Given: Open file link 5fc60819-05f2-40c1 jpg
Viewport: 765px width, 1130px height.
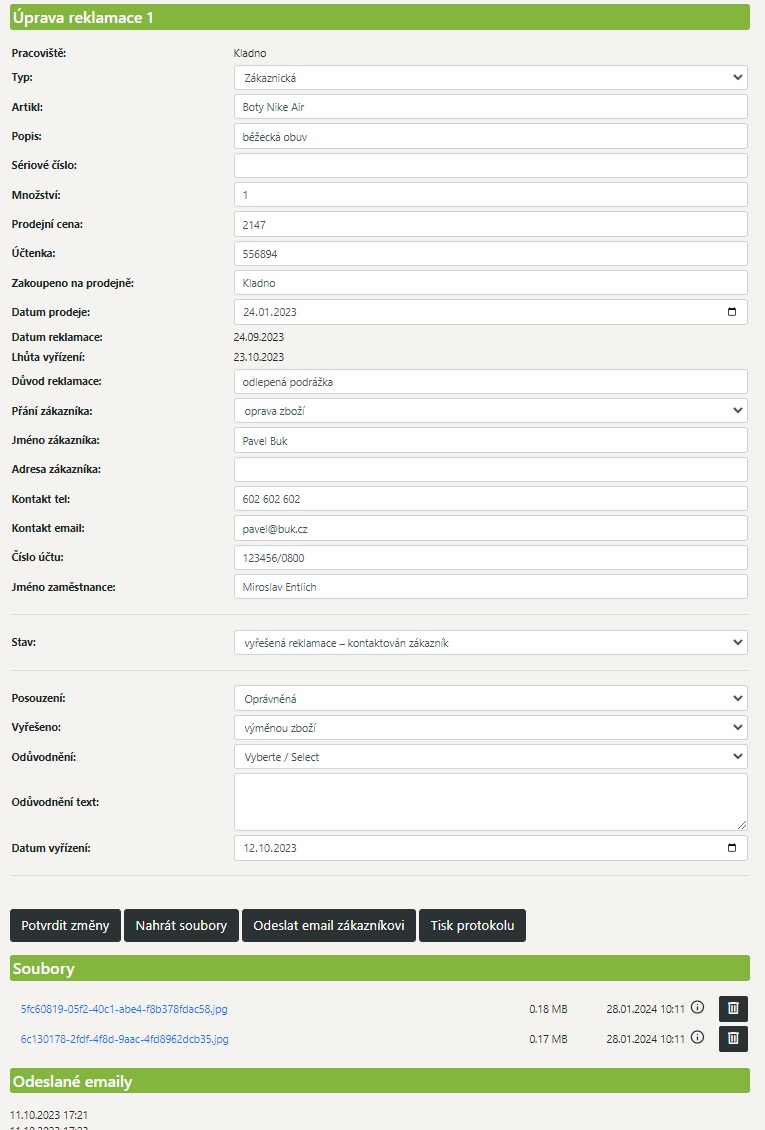Looking at the screenshot, I should [124, 1010].
